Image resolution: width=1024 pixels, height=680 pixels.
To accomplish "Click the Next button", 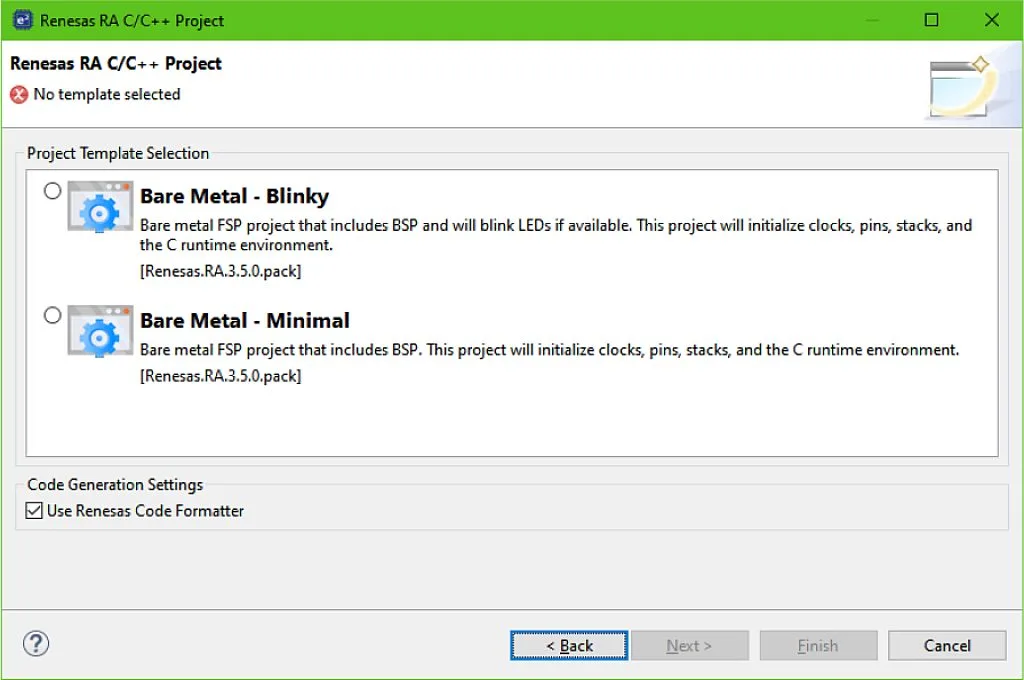I will coord(689,646).
